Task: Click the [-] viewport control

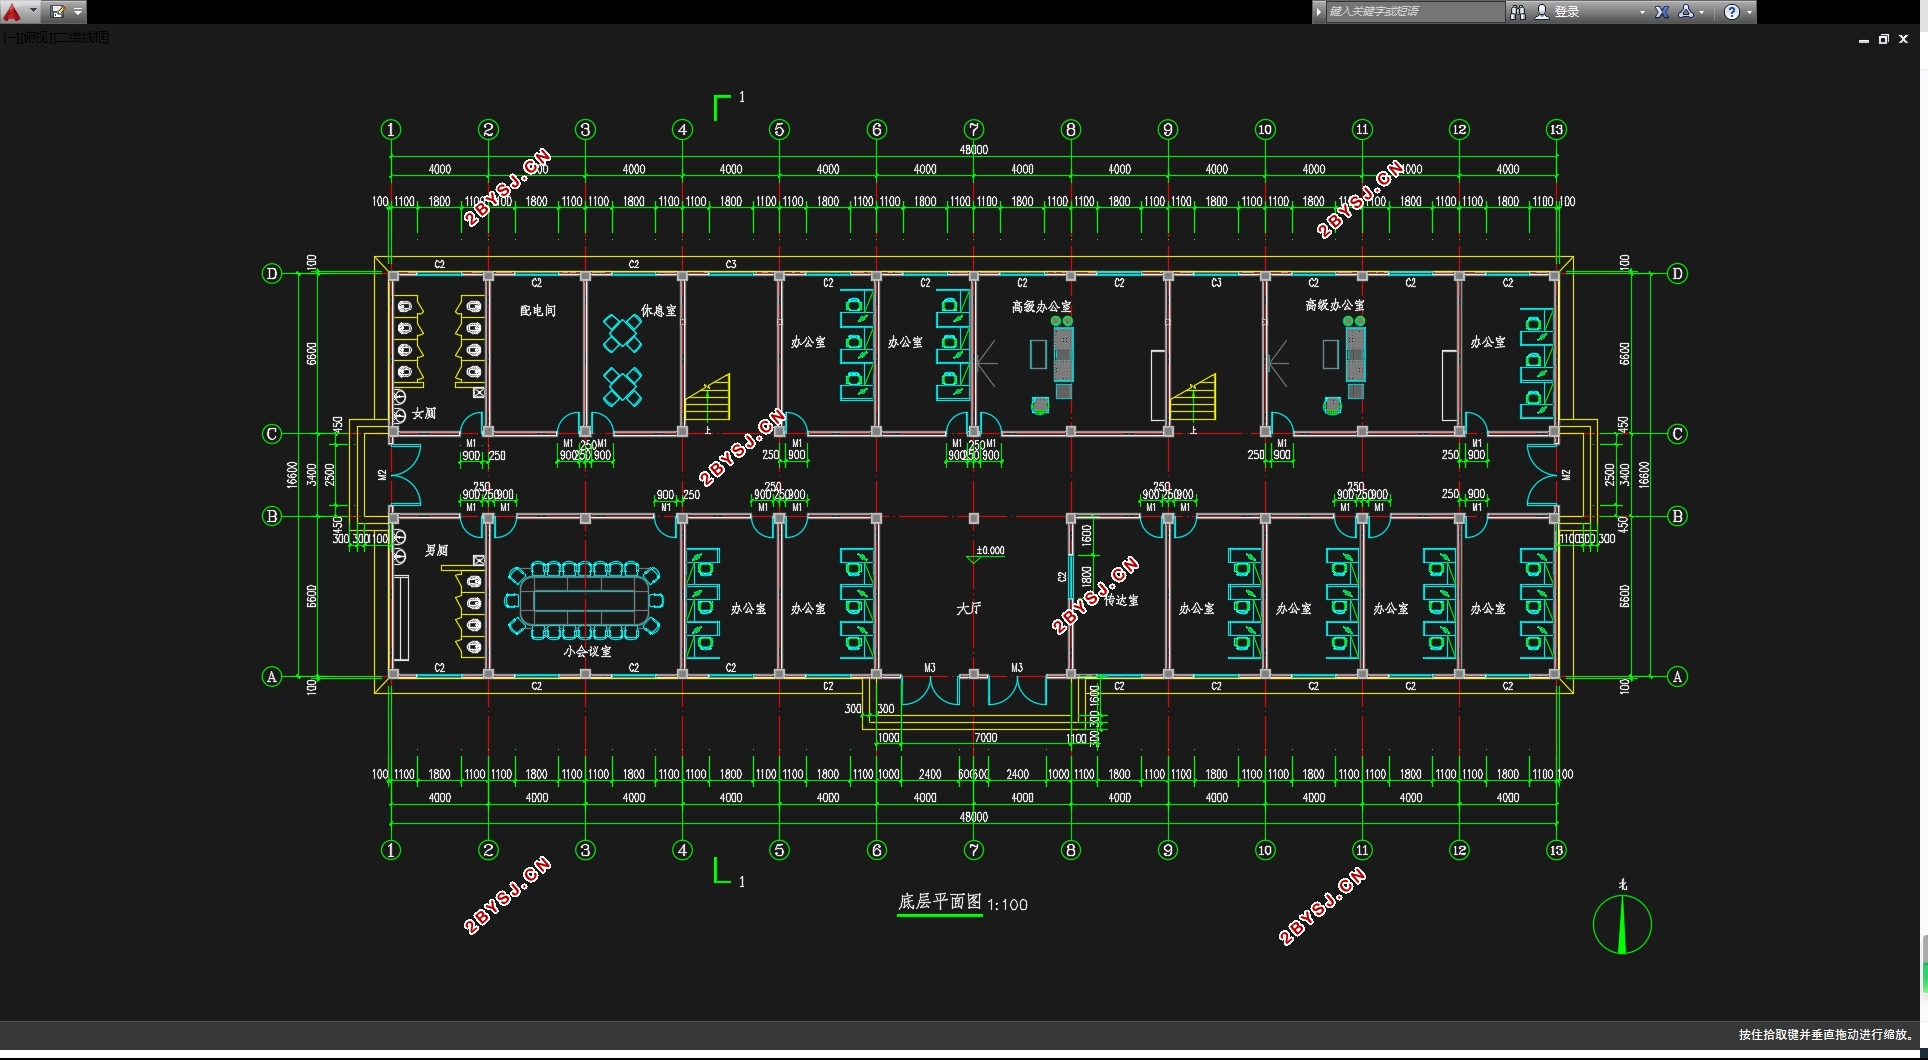Action: pos(9,38)
